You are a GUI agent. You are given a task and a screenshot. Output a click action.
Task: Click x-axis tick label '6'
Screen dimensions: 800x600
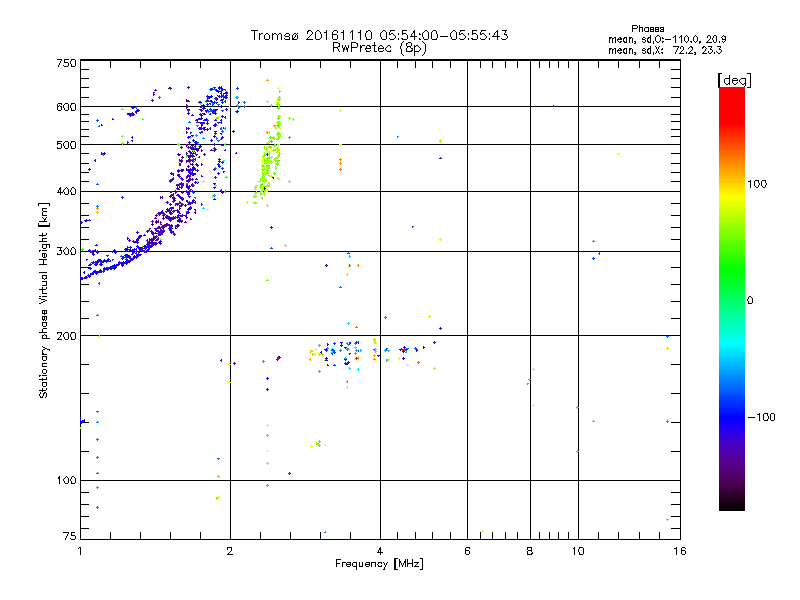coord(467,551)
